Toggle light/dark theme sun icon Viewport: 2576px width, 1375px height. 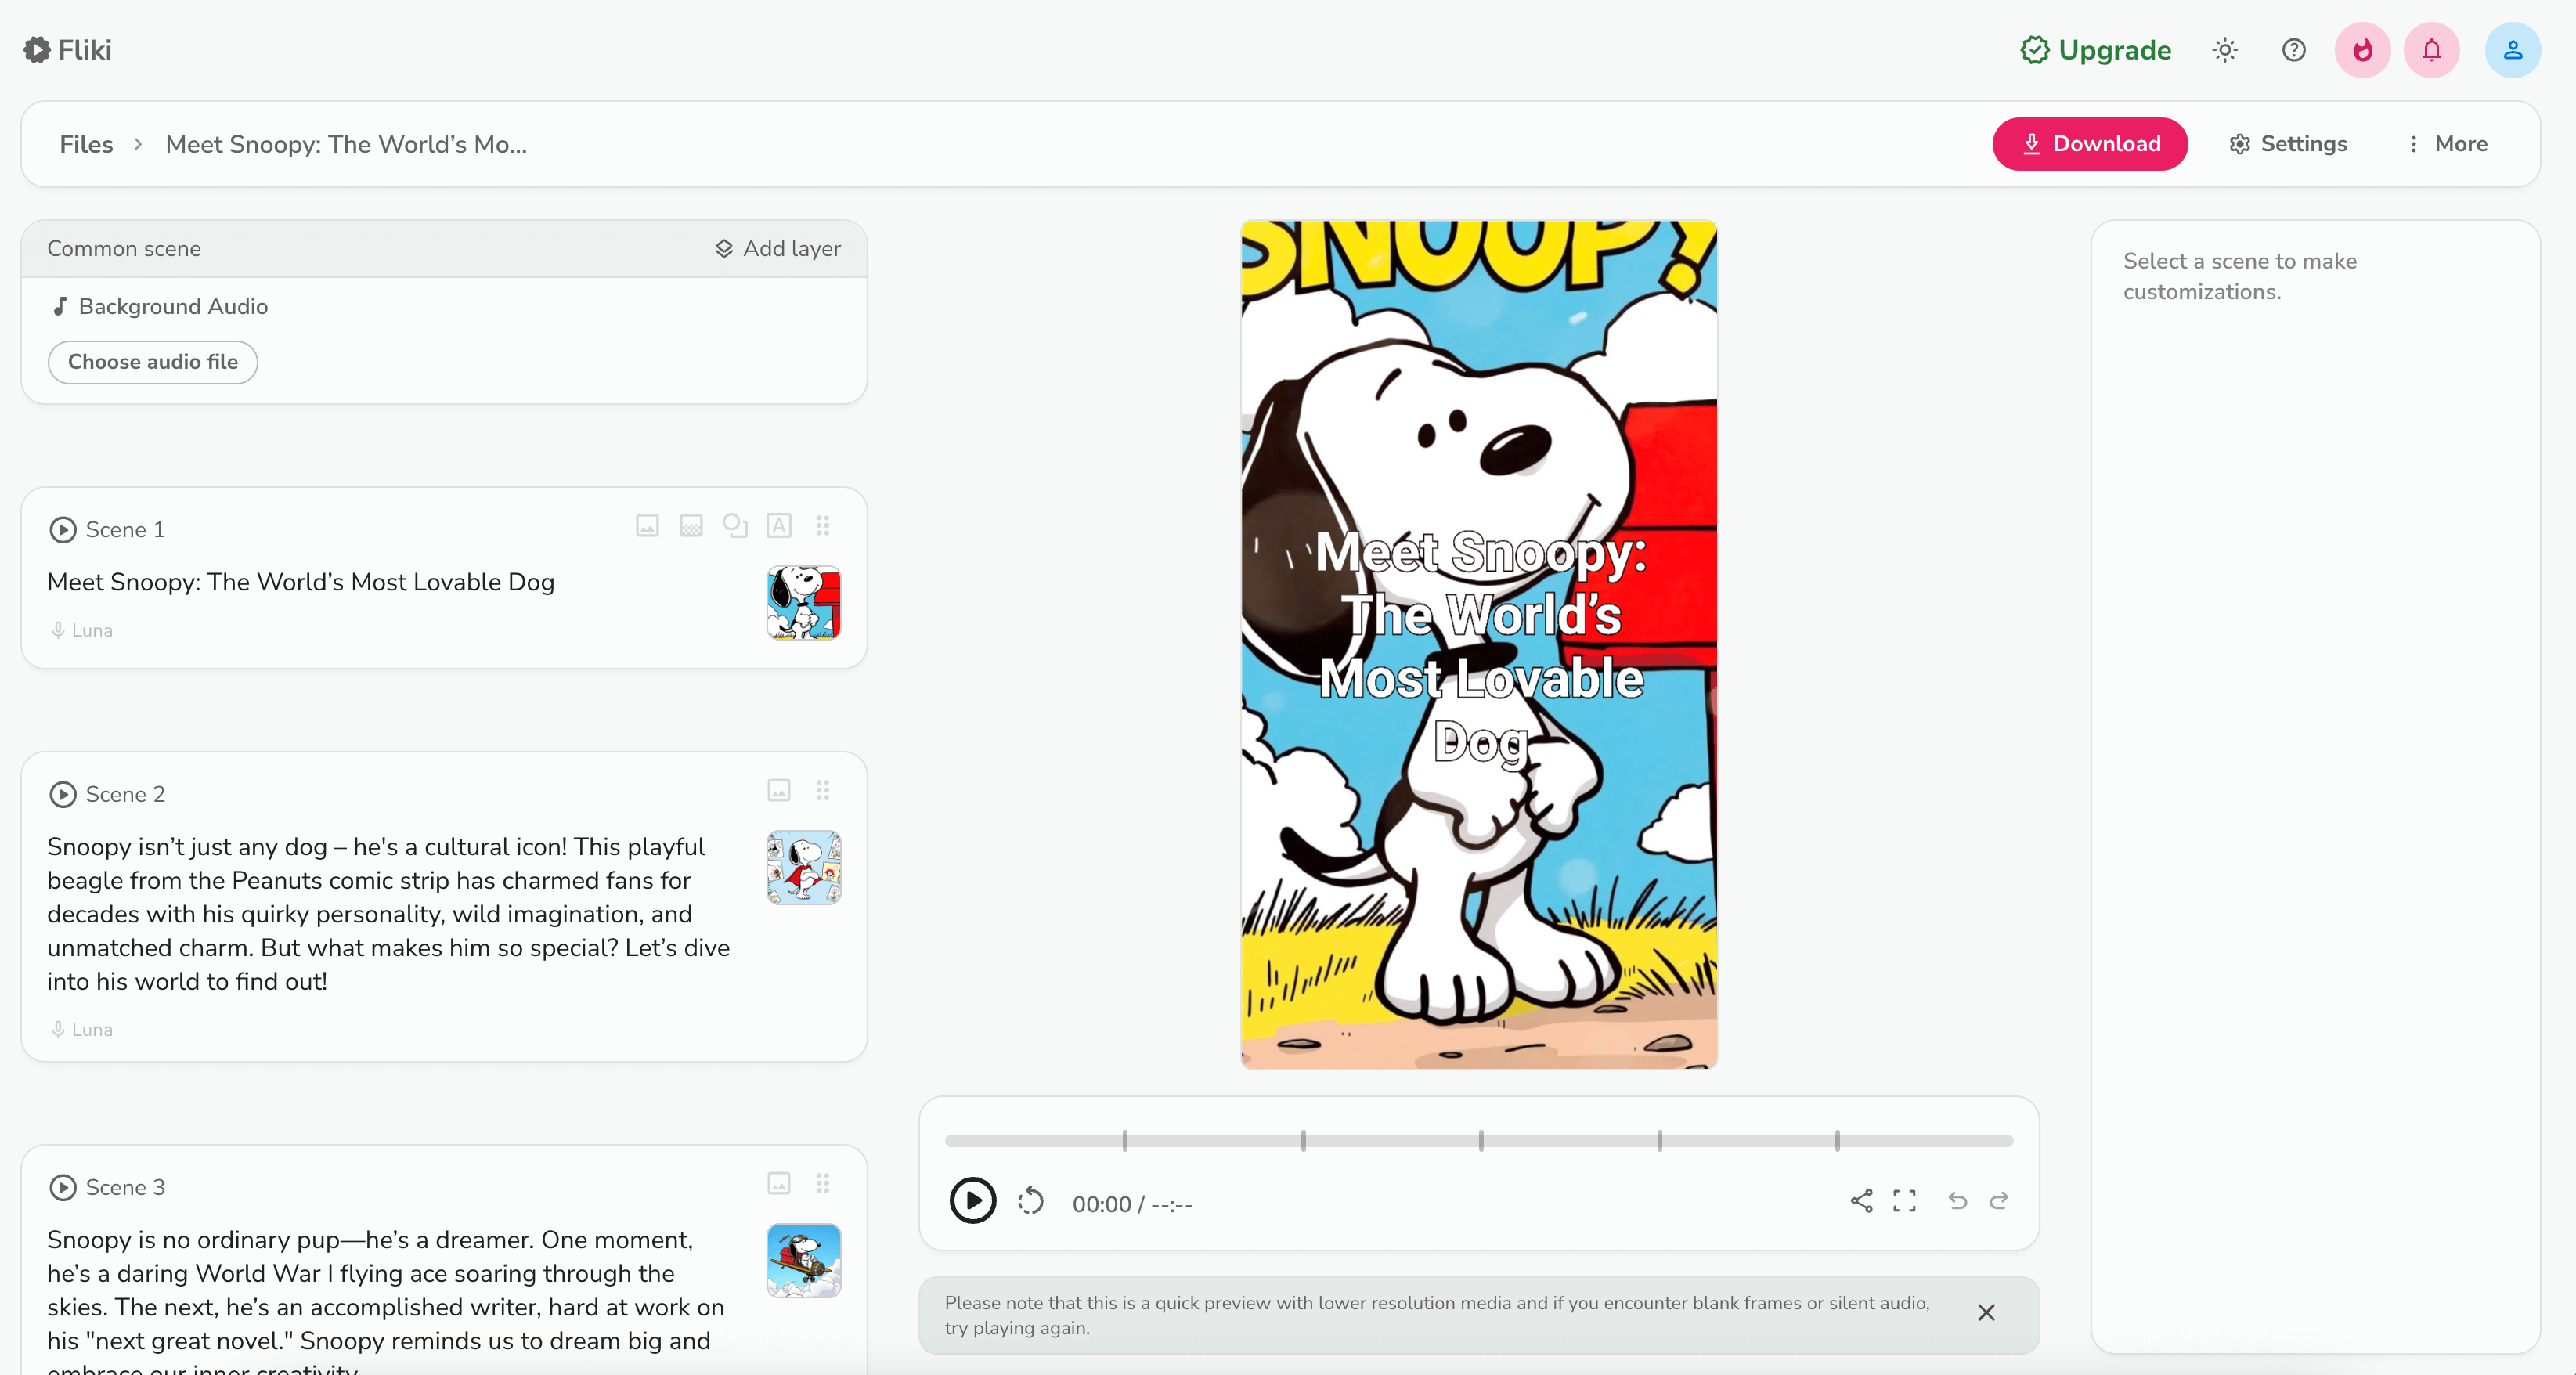[x=2225, y=50]
